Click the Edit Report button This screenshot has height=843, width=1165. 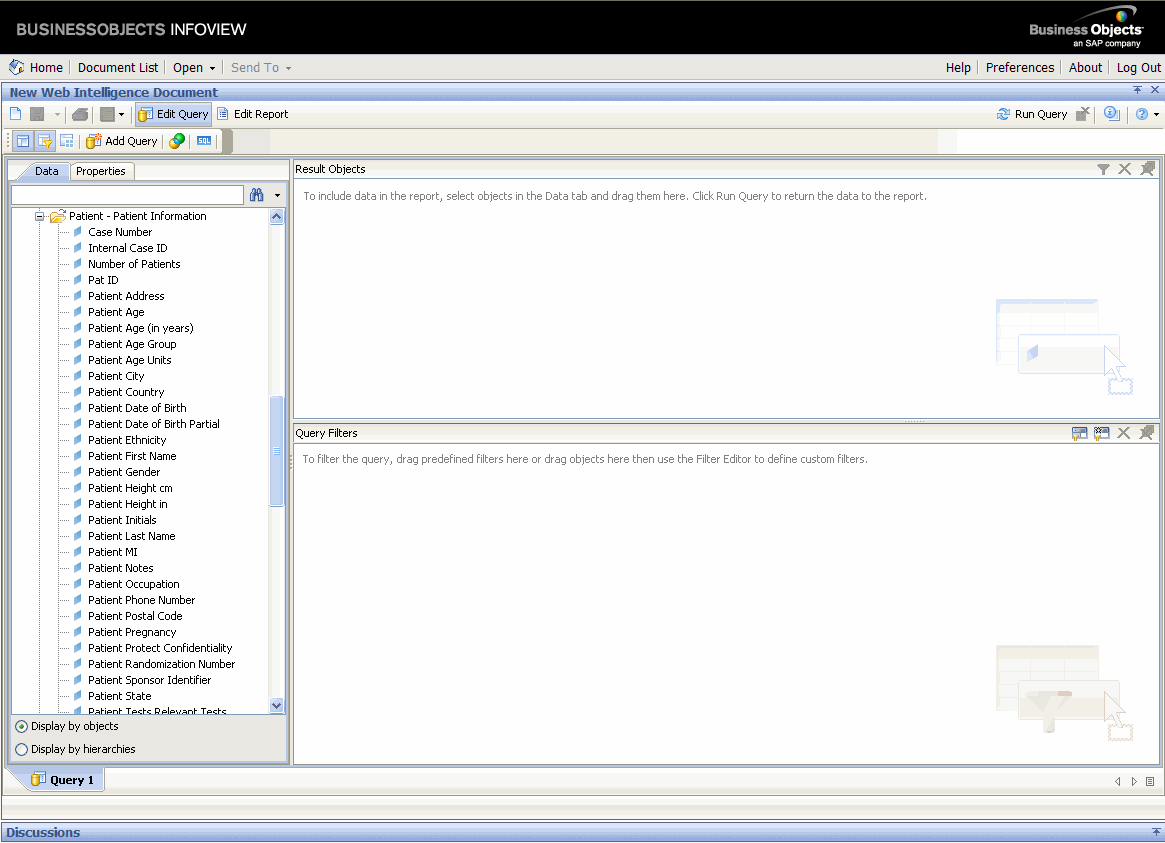(x=253, y=114)
